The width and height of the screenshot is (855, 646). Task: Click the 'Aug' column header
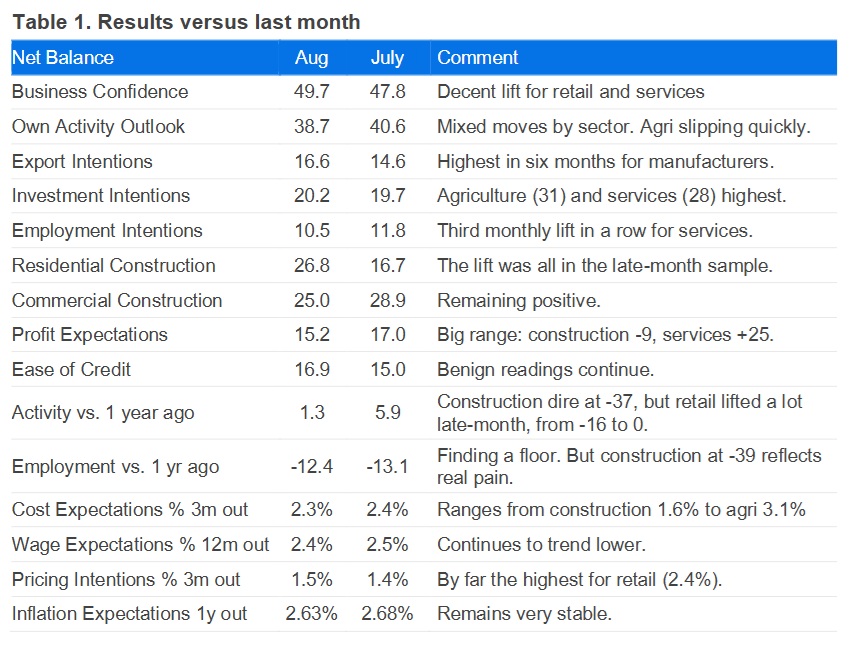click(311, 57)
